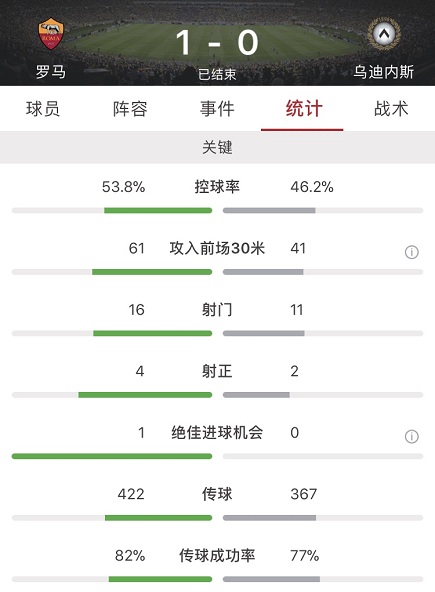Screen dimensions: 435x592
Task: Tap the 已结束 match status text
Action: click(x=217, y=74)
